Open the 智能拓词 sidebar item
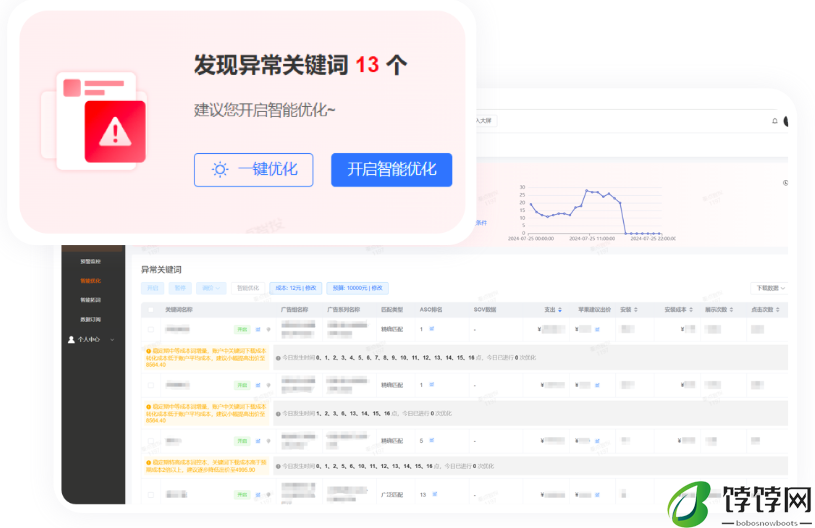 click(x=90, y=300)
